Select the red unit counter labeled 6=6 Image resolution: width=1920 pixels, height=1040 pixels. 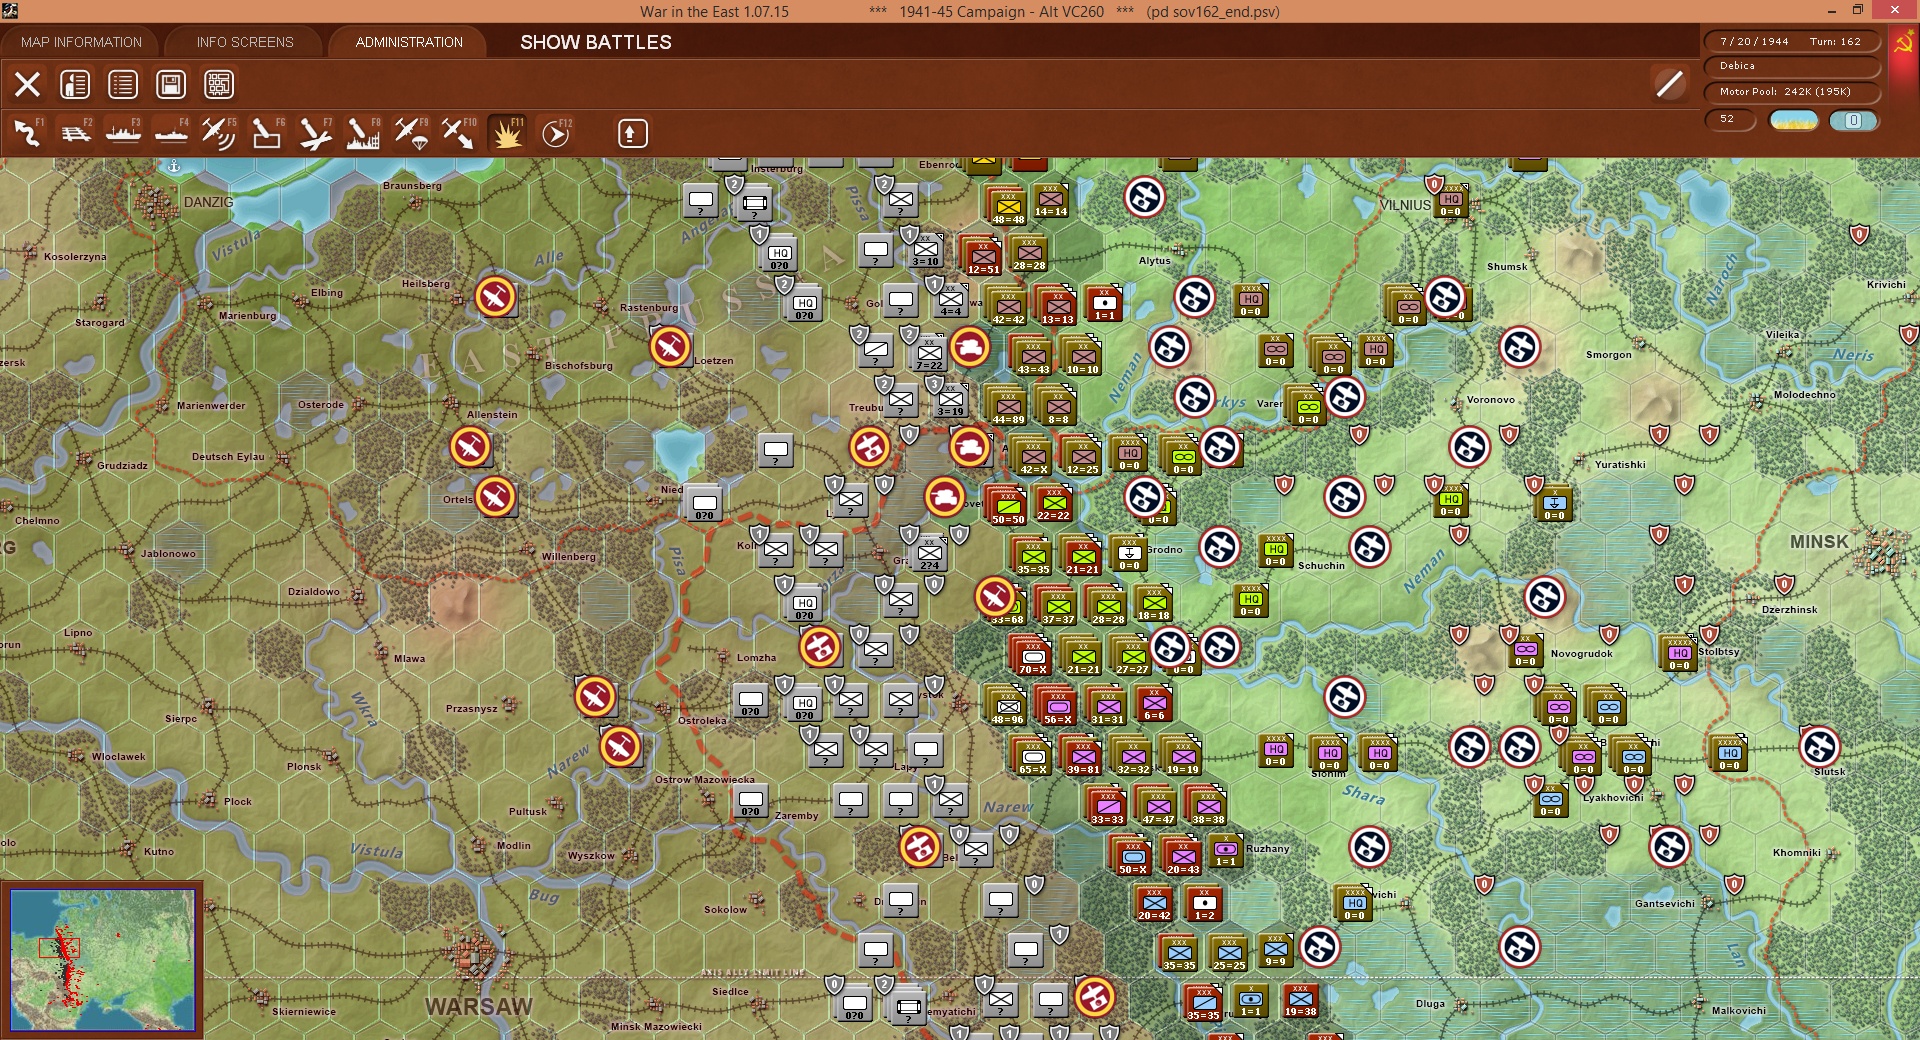(1153, 703)
